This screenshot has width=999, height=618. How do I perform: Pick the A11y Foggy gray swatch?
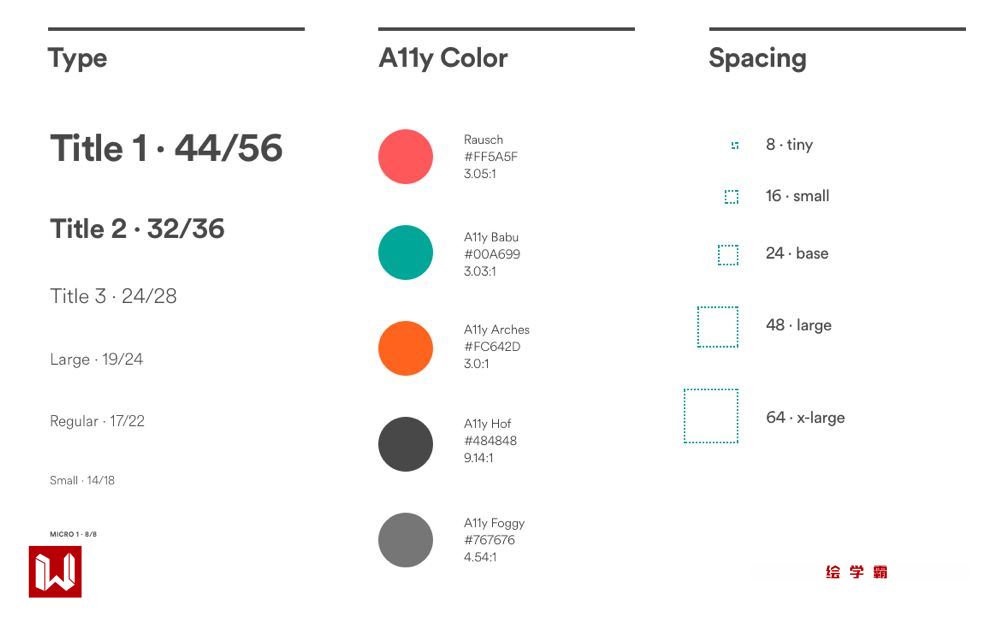pos(405,540)
